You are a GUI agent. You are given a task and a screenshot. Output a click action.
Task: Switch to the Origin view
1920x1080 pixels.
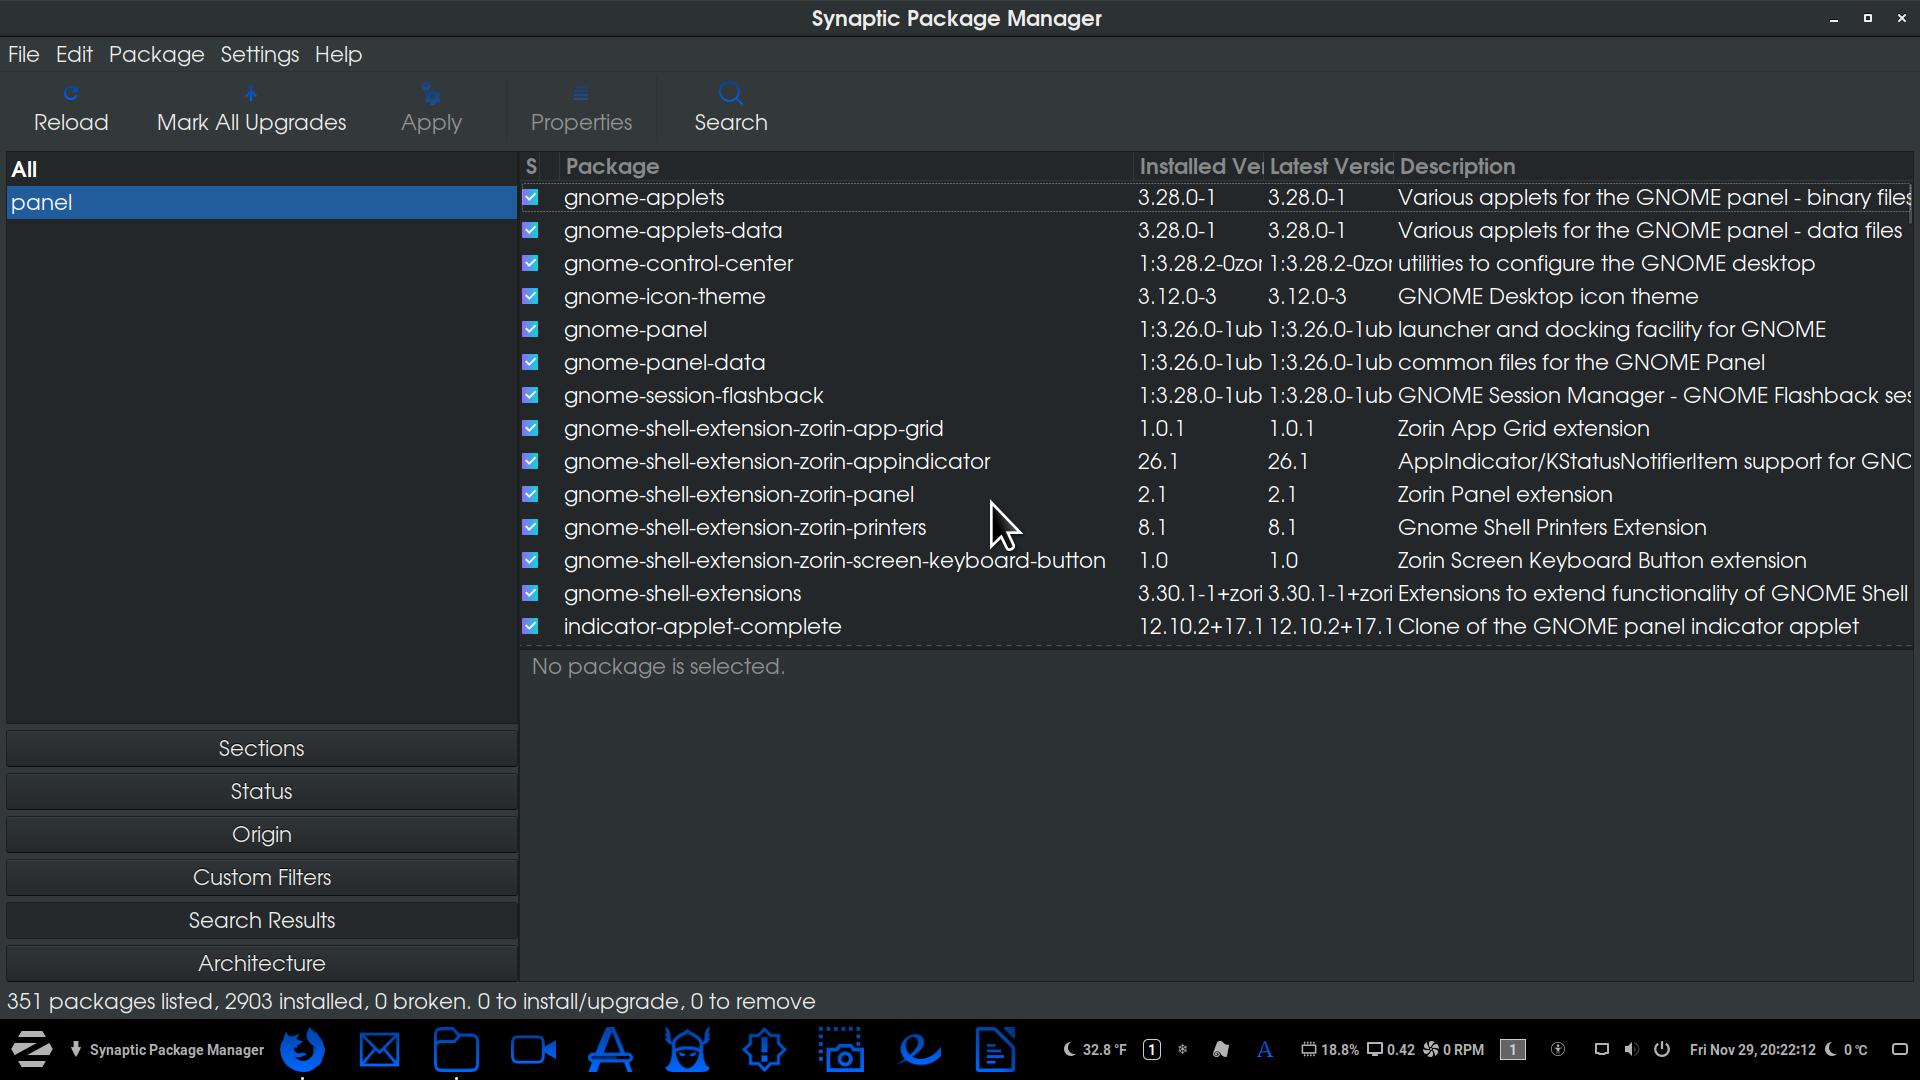coord(261,834)
